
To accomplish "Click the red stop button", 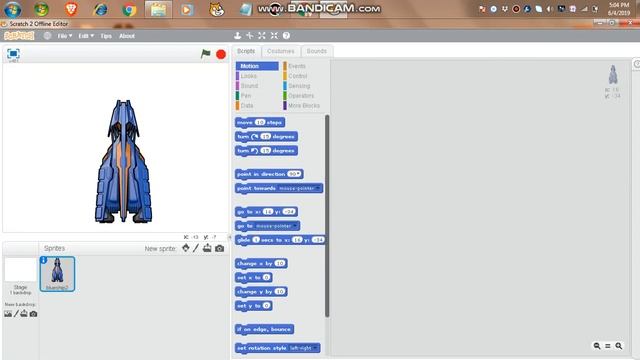I will point(221,54).
